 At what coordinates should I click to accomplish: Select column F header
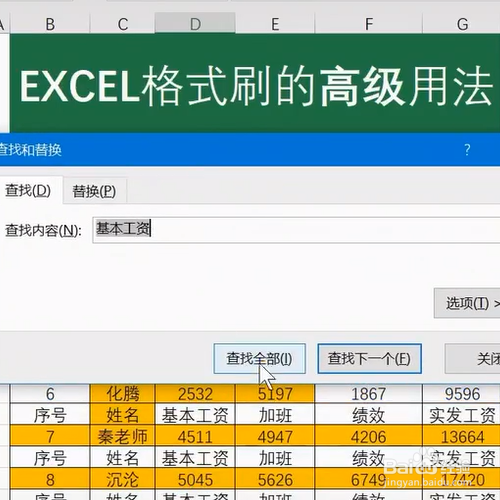368,24
